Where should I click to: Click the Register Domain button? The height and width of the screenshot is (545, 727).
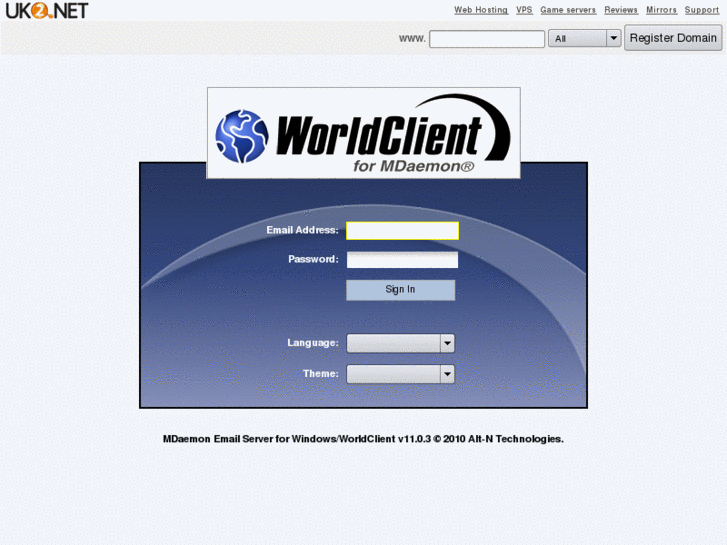pyautogui.click(x=673, y=38)
